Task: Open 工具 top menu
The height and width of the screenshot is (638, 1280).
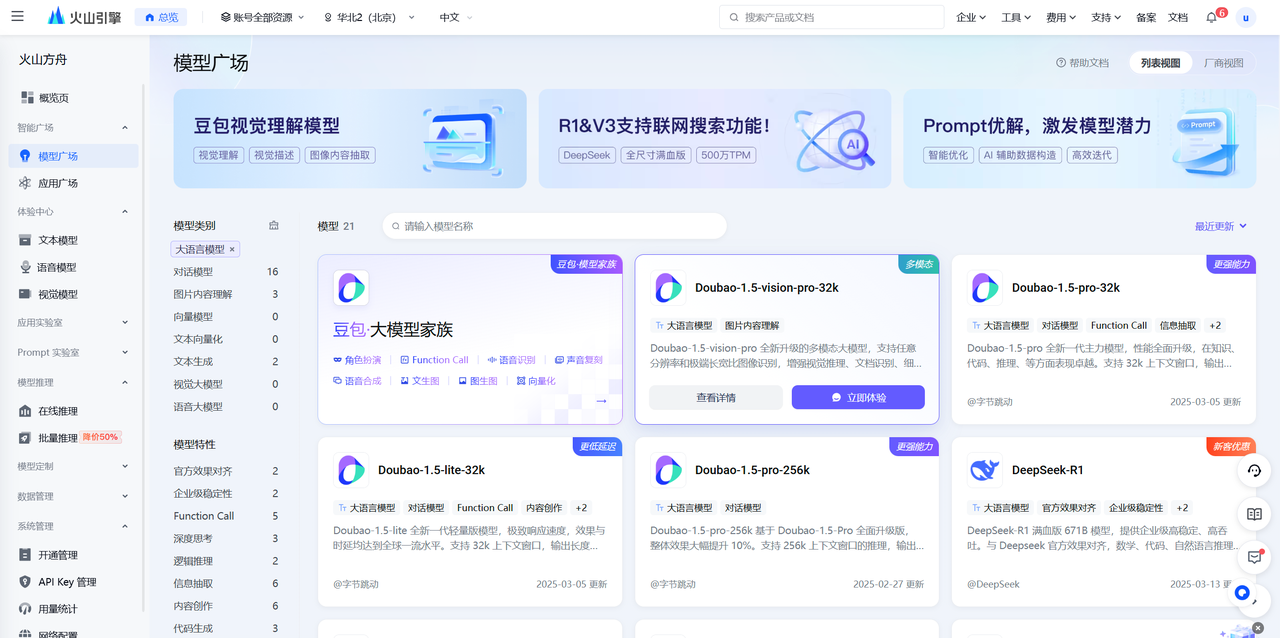Action: coord(1016,17)
